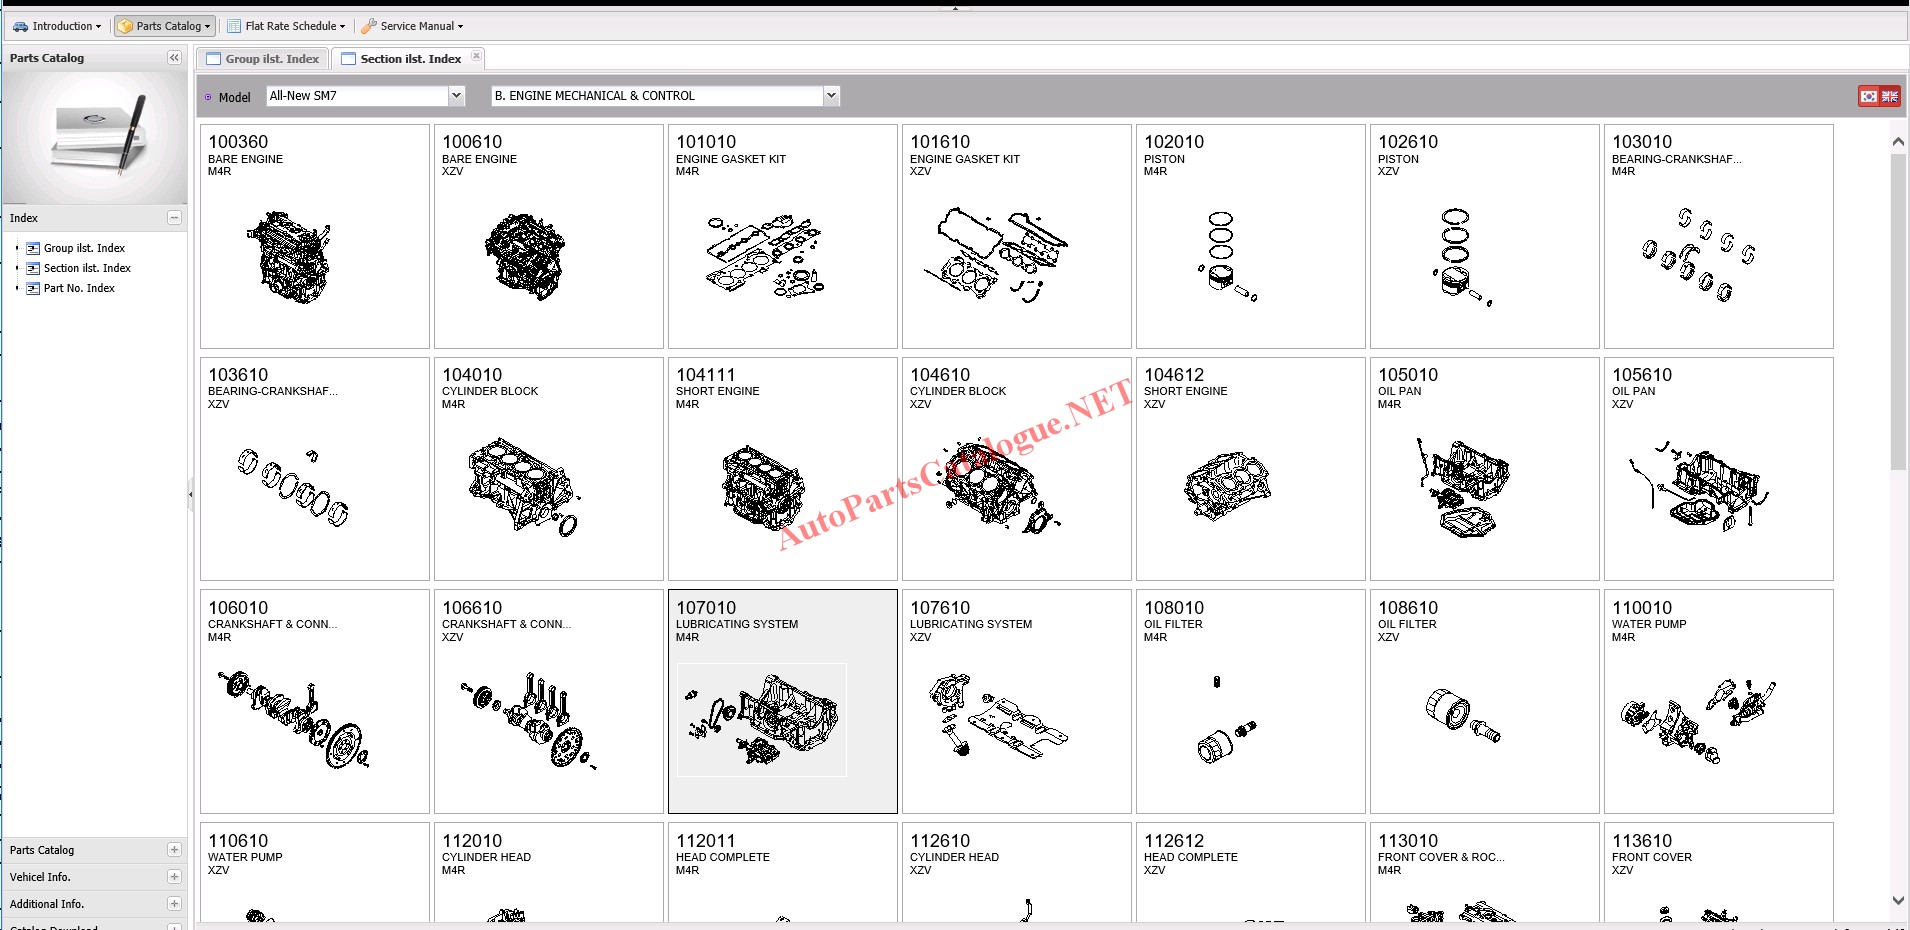Open the 108610 Oil Filter XZV diagram
Viewport: 1910px width, 930px height.
click(1484, 701)
